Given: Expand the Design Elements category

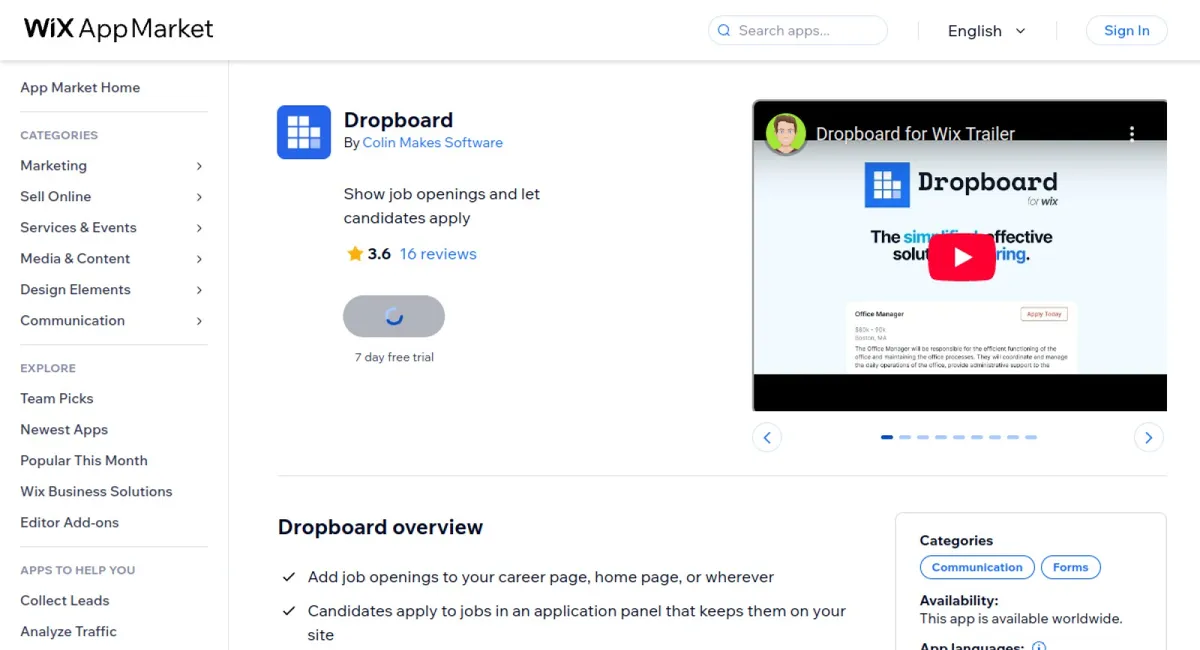Looking at the screenshot, I should tap(199, 290).
